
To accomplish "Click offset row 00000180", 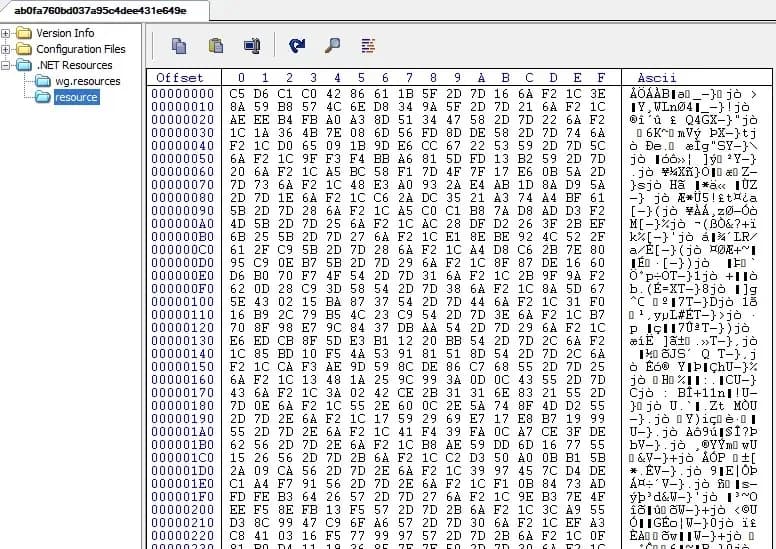I will coord(183,405).
